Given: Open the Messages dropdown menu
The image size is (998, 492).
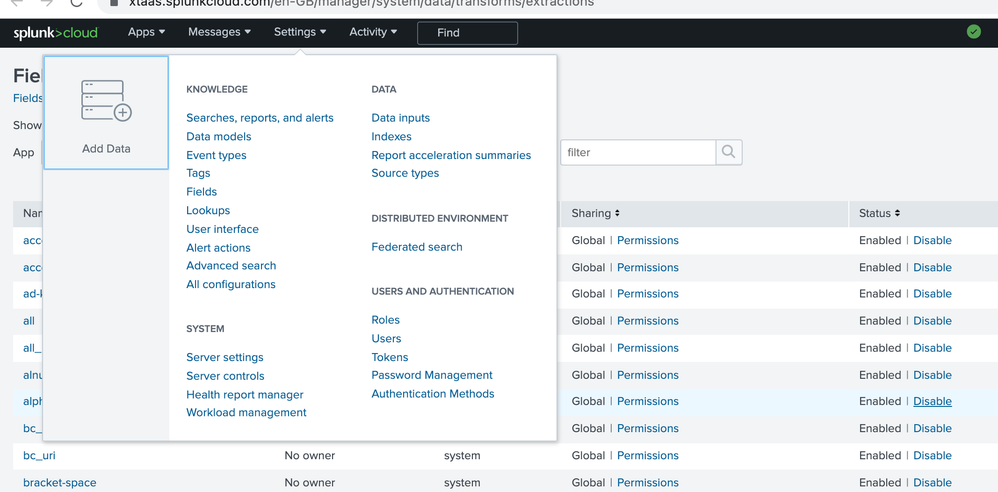Looking at the screenshot, I should 219,32.
